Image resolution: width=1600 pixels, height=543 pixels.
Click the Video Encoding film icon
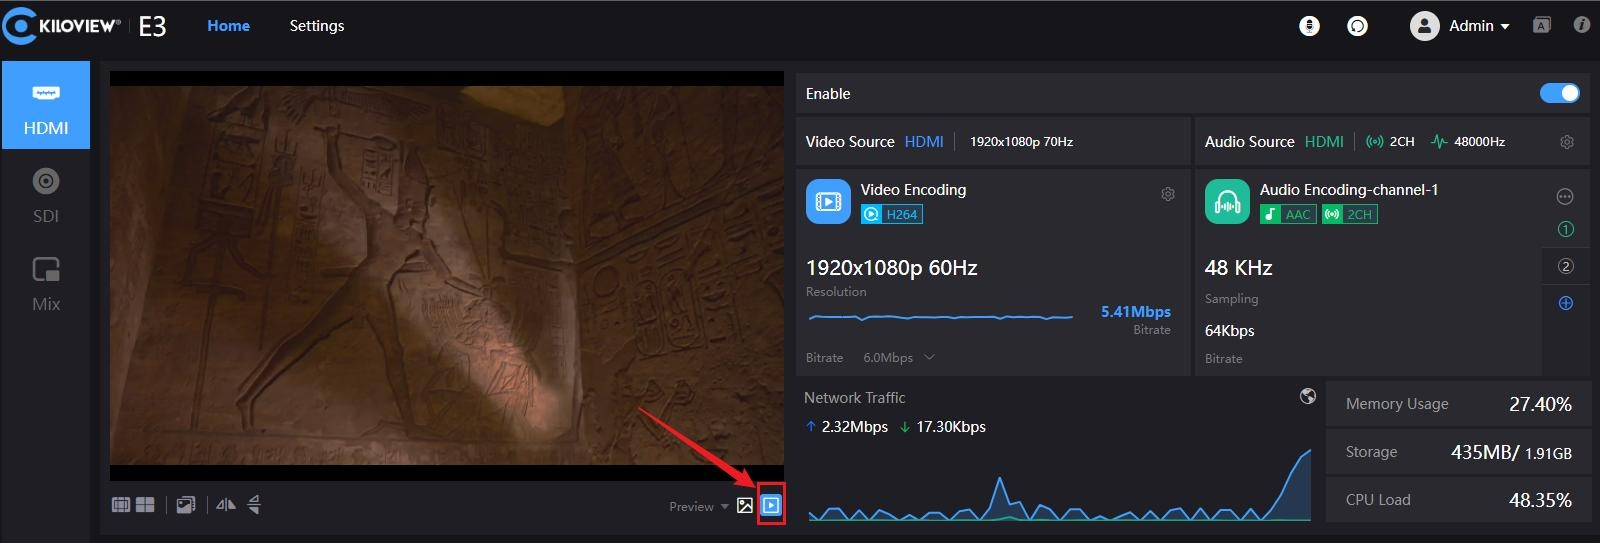[828, 202]
